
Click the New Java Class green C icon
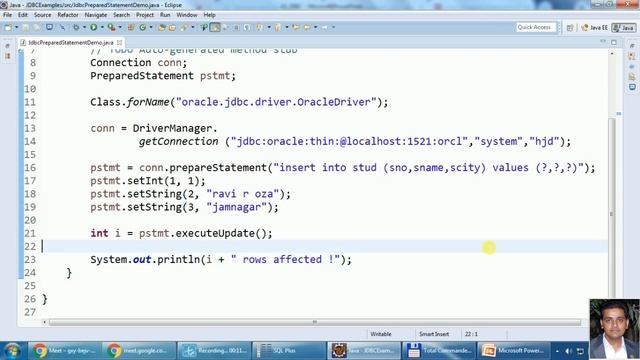pyautogui.click(x=142, y=27)
